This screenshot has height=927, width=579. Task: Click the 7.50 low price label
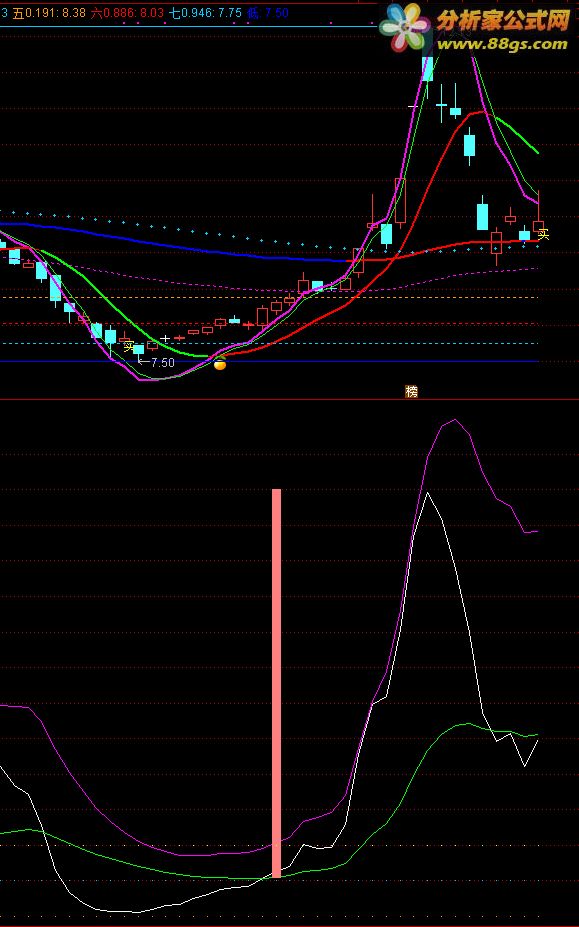click(163, 362)
